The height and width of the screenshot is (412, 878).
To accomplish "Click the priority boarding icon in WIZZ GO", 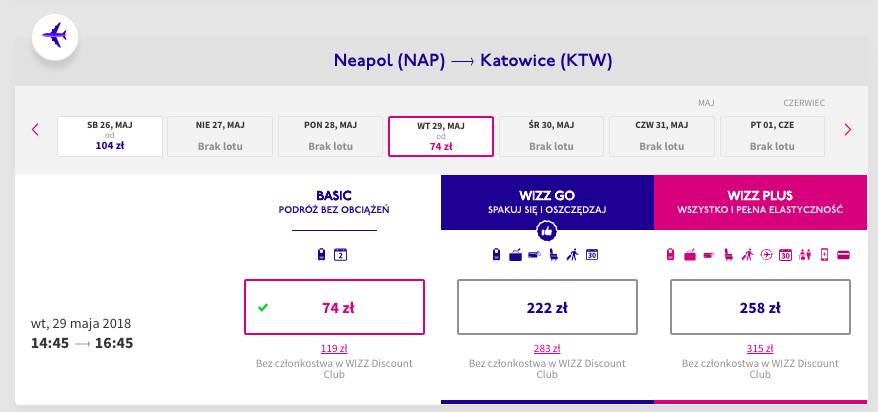I will (572, 255).
